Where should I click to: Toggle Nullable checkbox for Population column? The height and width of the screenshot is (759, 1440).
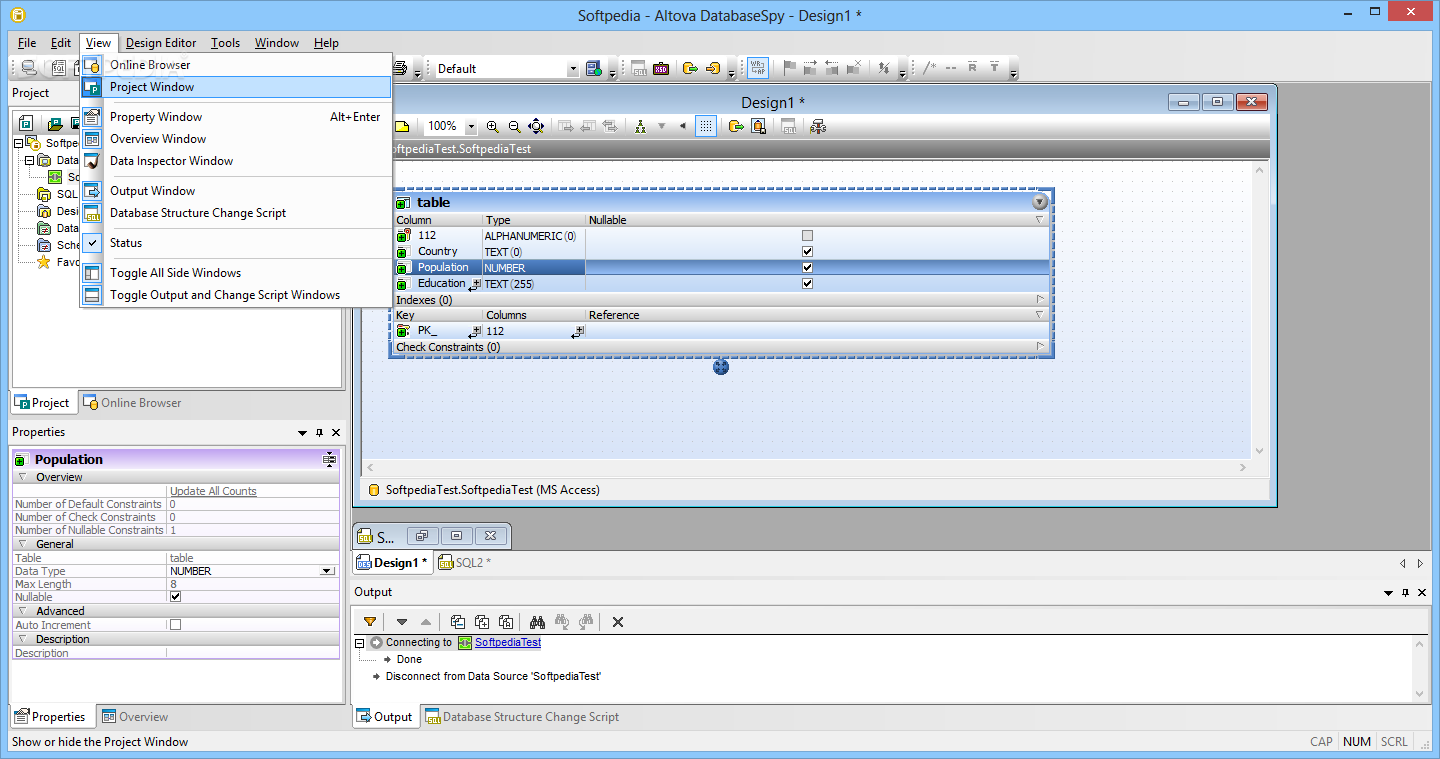pos(807,268)
